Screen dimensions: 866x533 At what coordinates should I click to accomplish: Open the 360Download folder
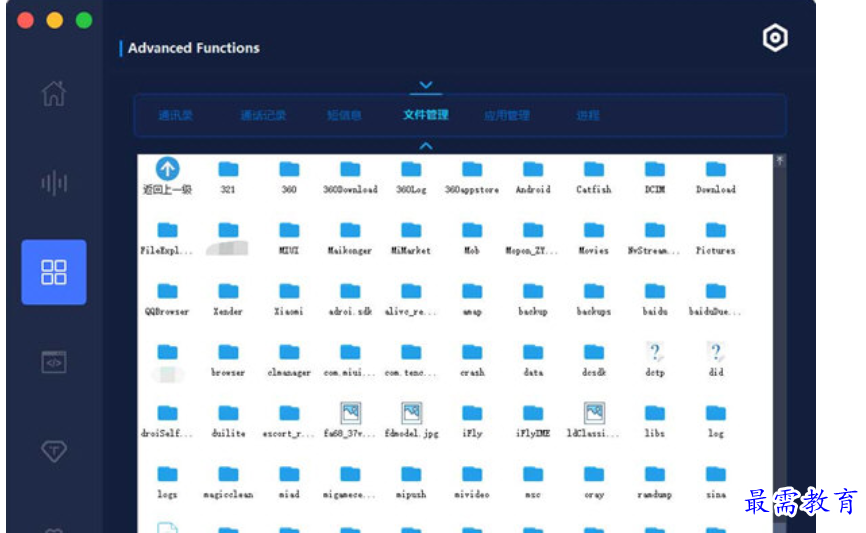tap(350, 170)
